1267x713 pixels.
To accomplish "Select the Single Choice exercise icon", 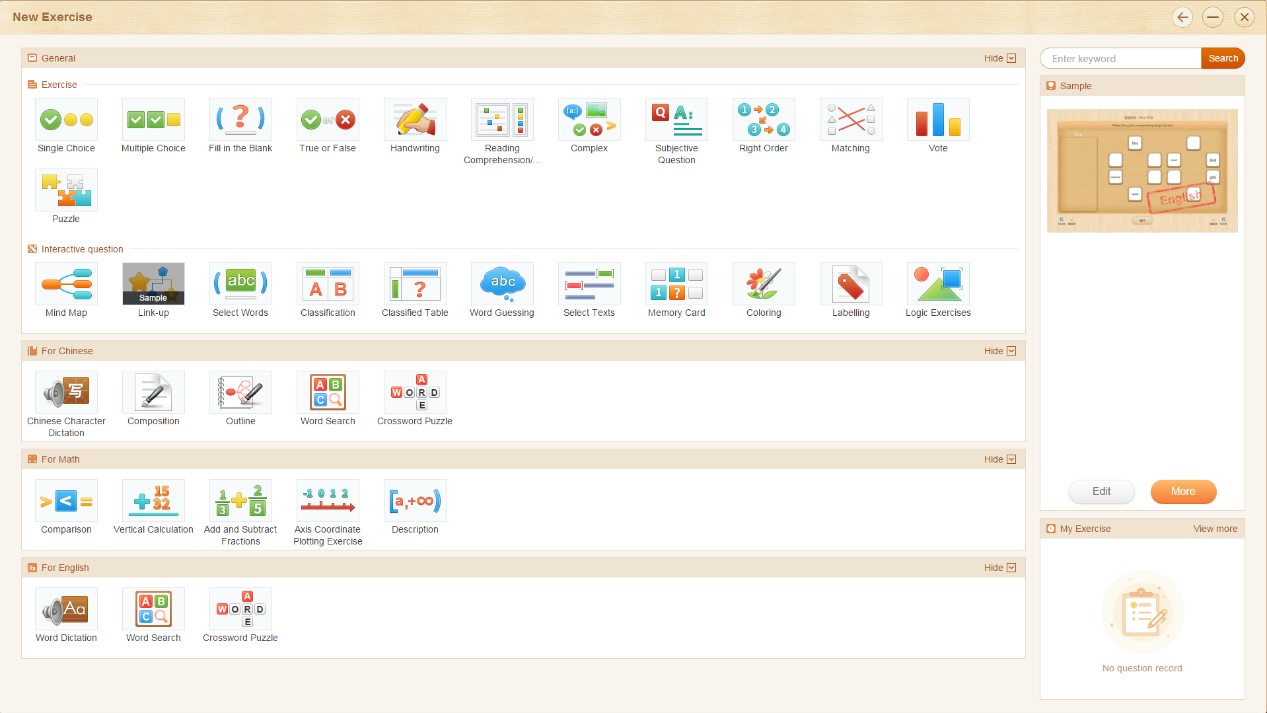I will point(66,119).
